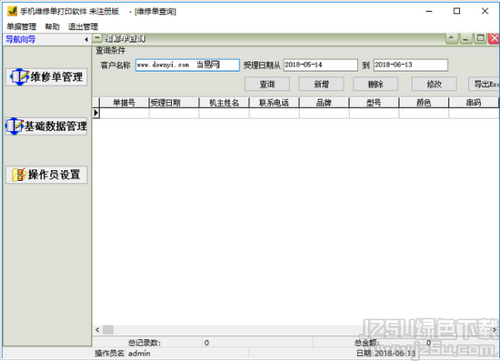Open the 帮助 menu
Screen dimensions: 500x361
(x=52, y=27)
